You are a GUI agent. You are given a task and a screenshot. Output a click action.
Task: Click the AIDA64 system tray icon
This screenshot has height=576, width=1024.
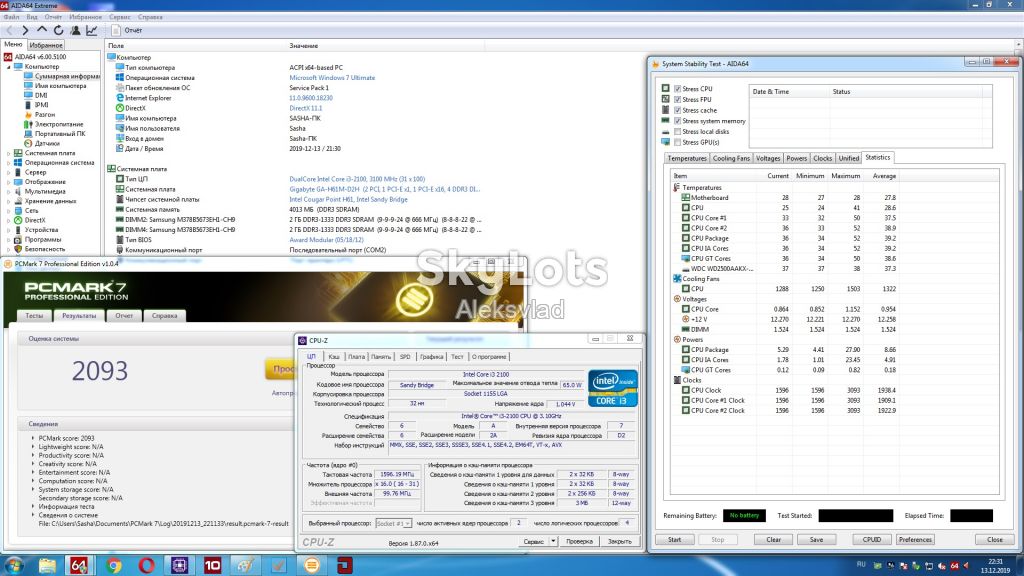(954, 566)
